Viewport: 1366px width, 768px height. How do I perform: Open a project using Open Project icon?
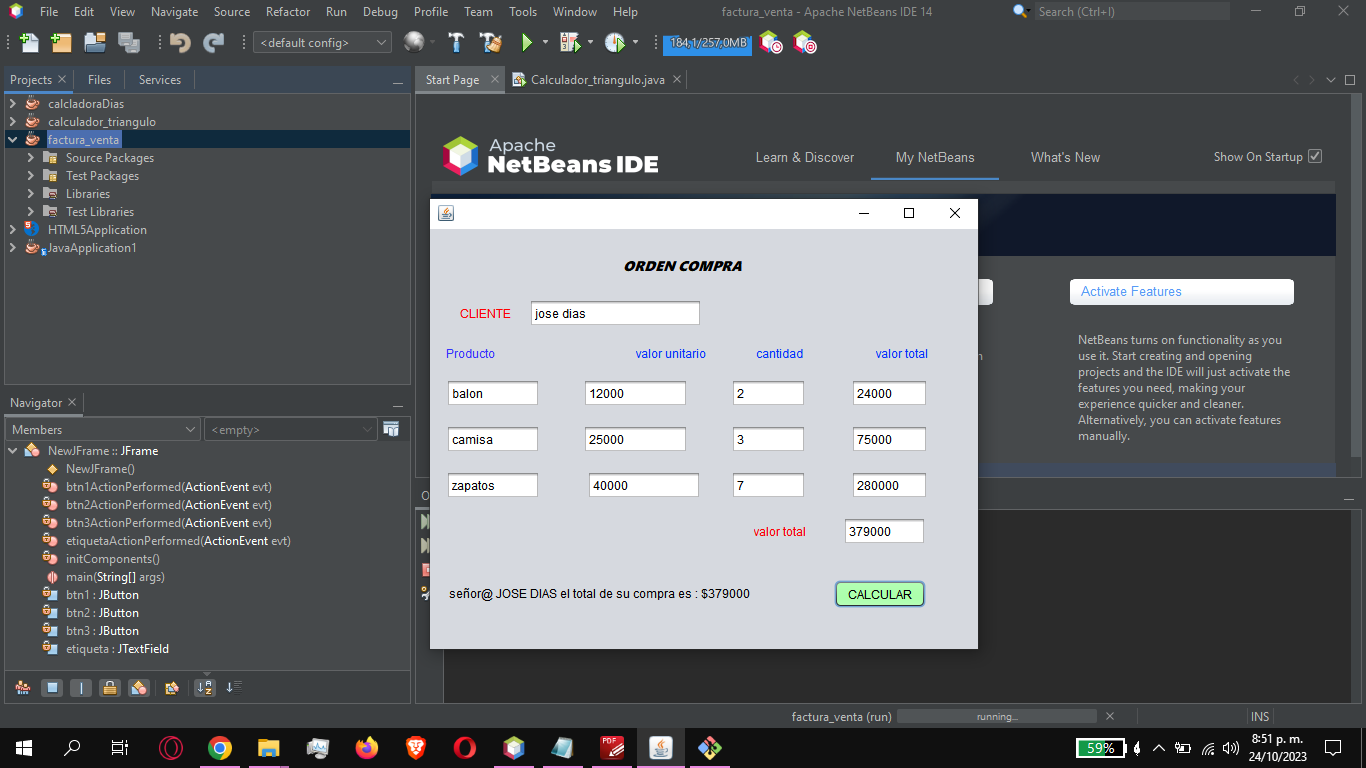tap(93, 42)
